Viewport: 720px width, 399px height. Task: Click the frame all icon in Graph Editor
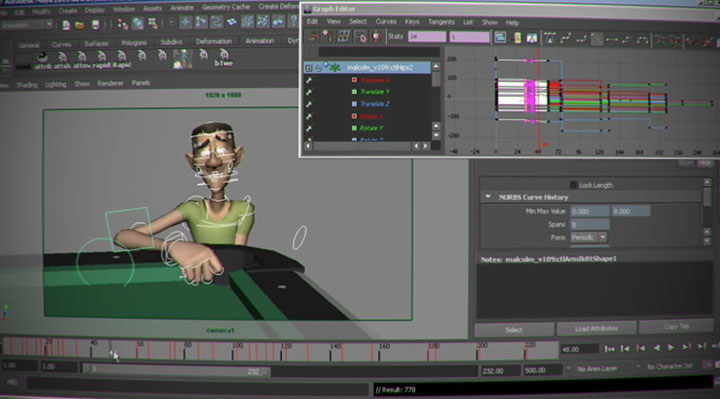[500, 38]
